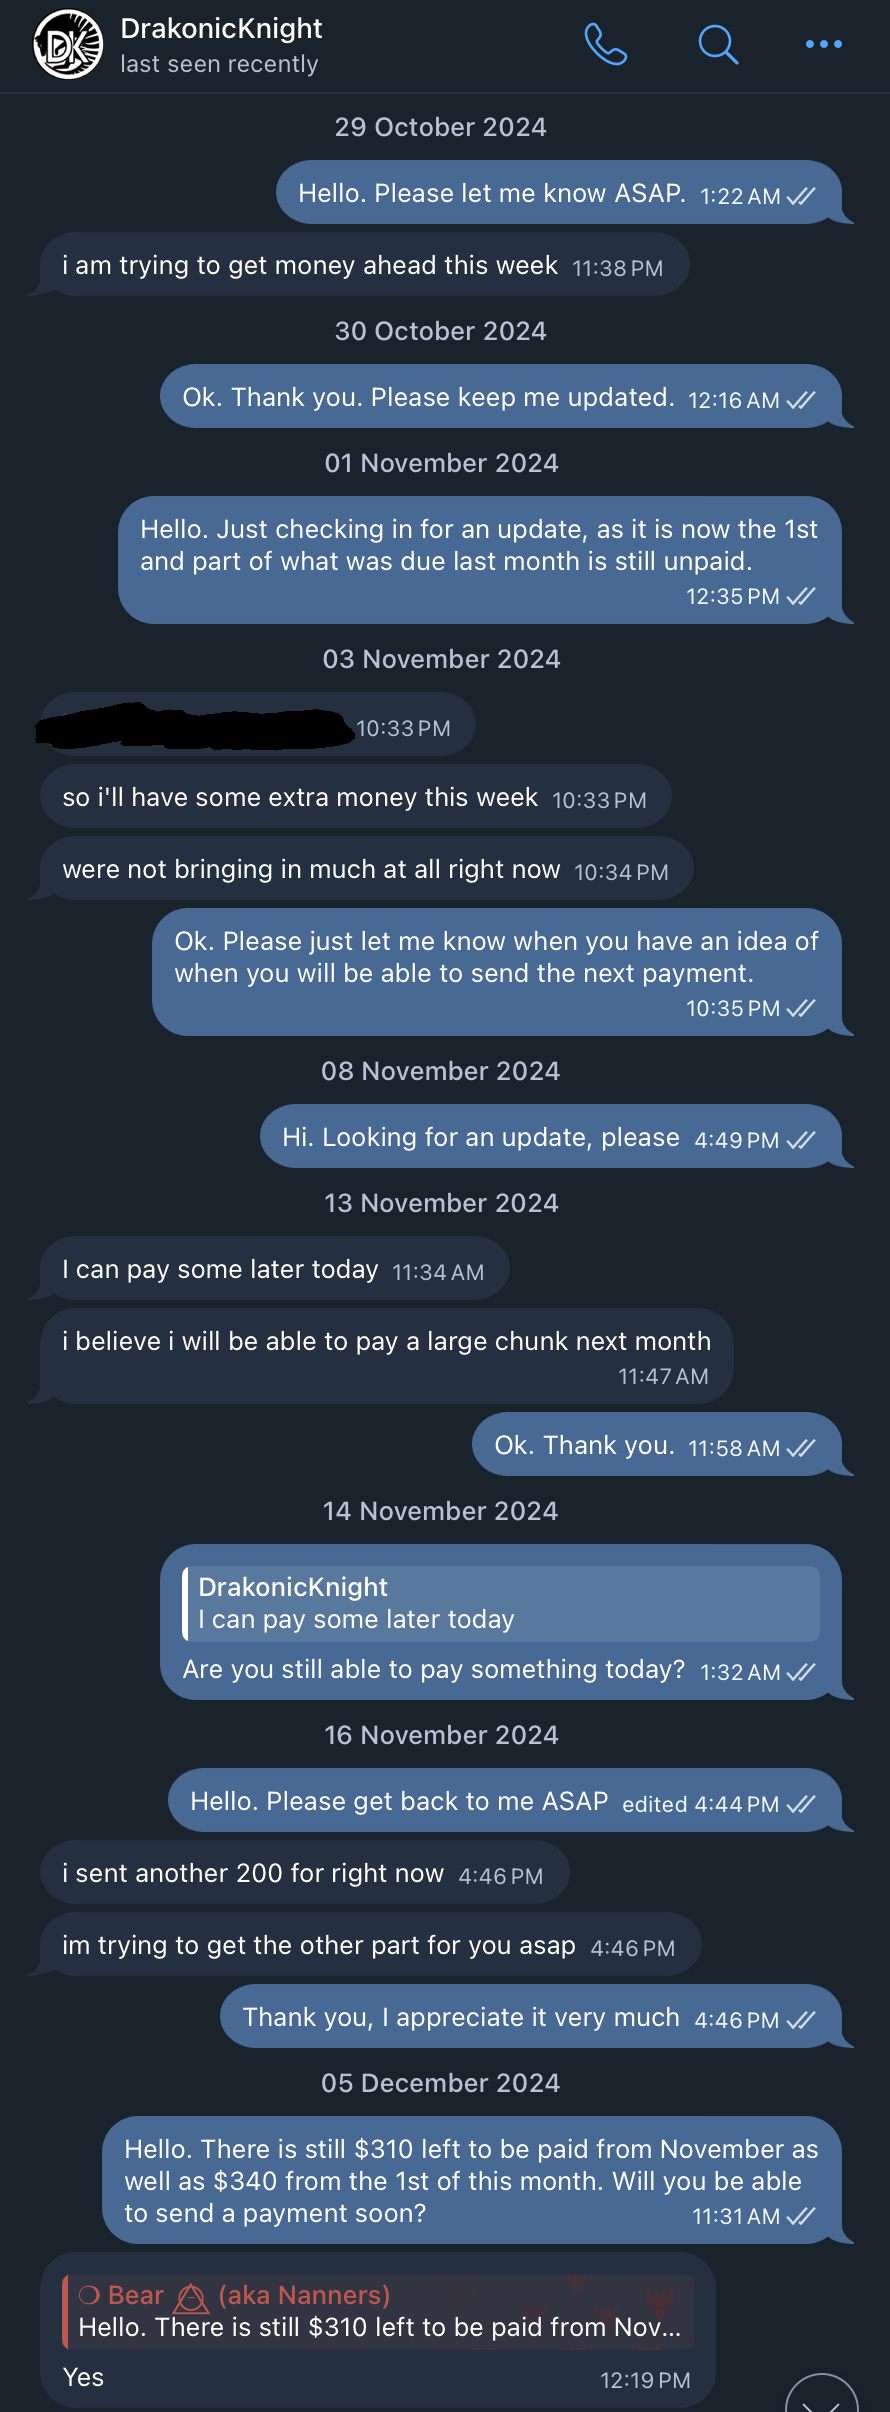
Task: Jump to latest messages with down-arrow button
Action: click(823, 2398)
